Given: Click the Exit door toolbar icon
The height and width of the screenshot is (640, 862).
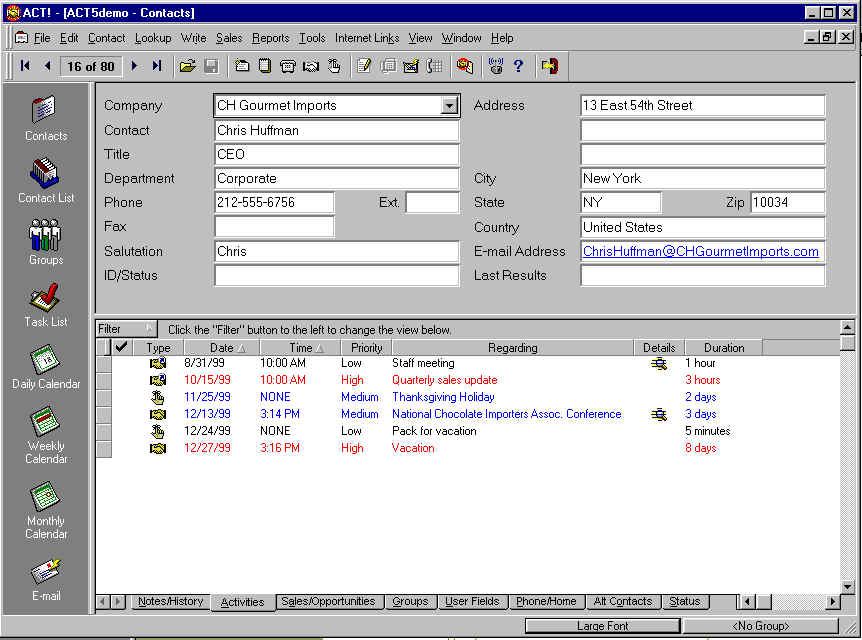Looking at the screenshot, I should [549, 66].
